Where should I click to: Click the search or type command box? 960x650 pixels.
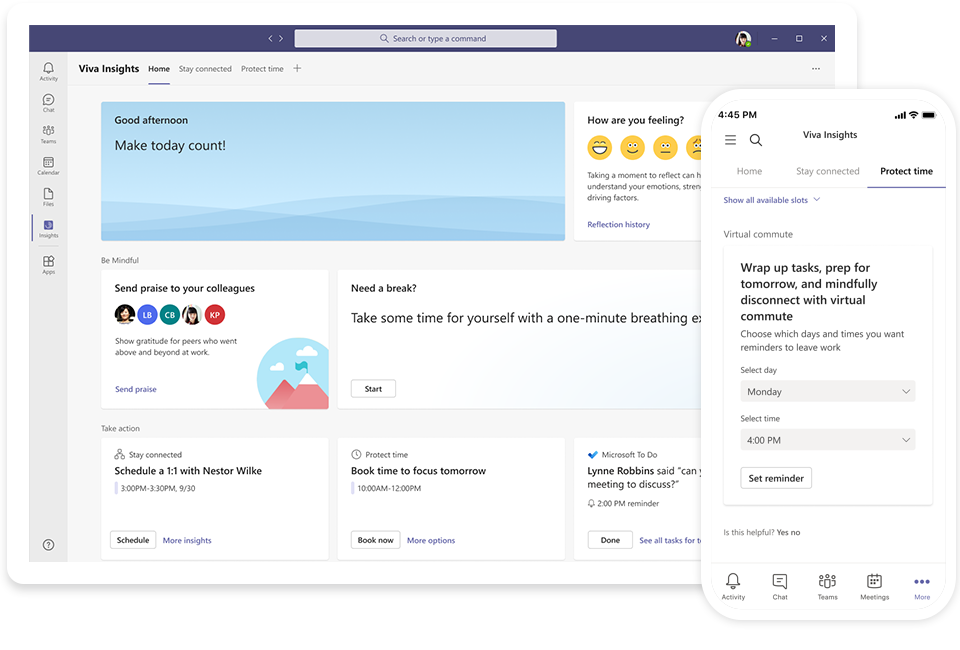click(x=425, y=38)
